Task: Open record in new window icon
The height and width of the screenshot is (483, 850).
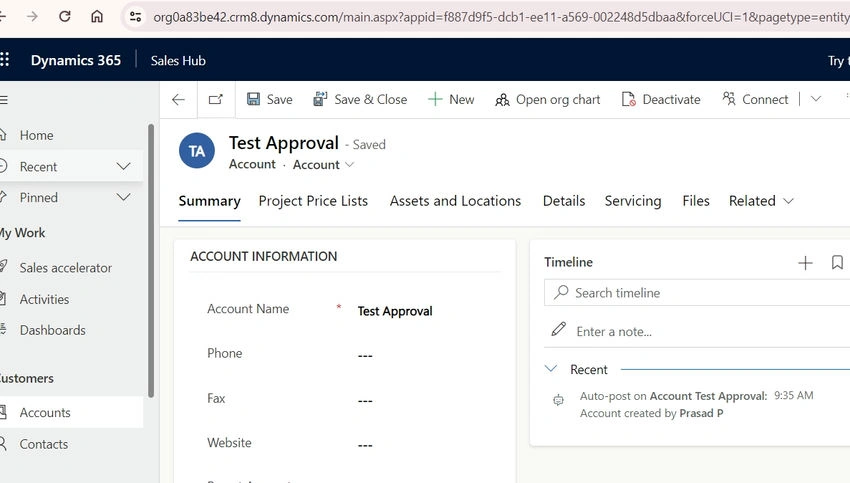Action: point(216,99)
